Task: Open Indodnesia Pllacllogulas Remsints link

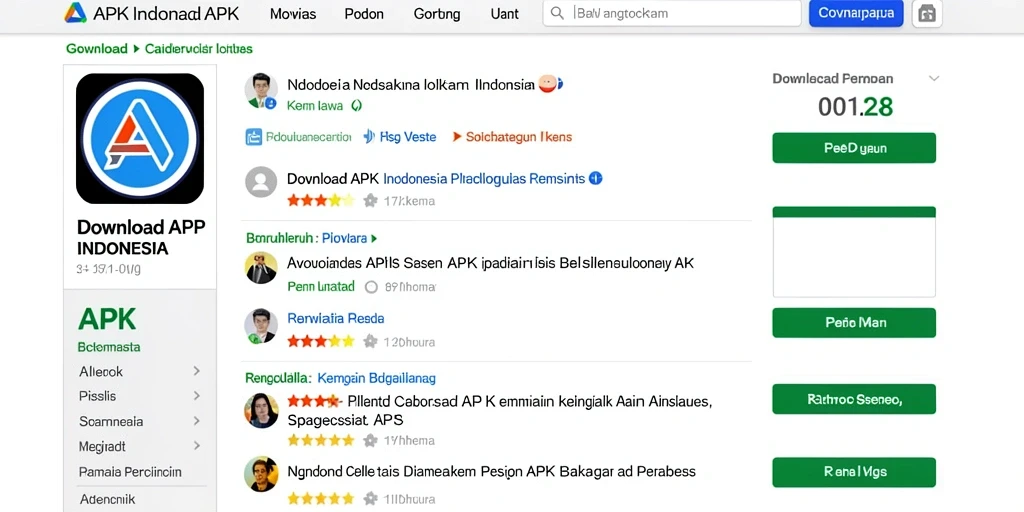Action: 484,178
